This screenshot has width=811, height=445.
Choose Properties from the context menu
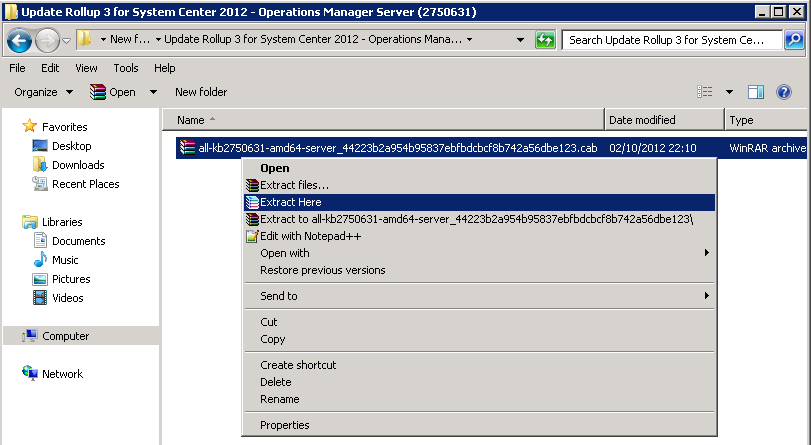tap(479, 425)
